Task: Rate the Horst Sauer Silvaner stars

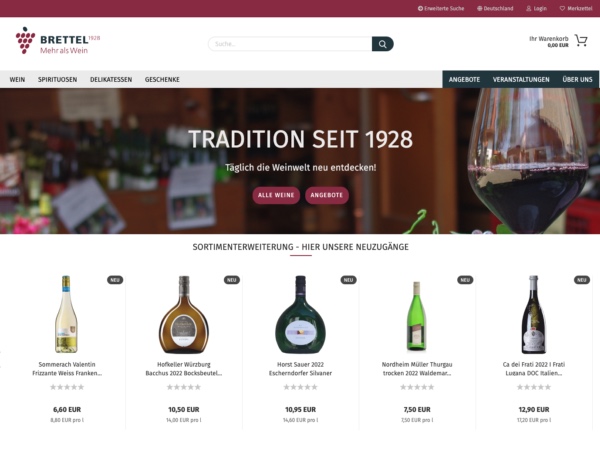Action: click(x=300, y=387)
